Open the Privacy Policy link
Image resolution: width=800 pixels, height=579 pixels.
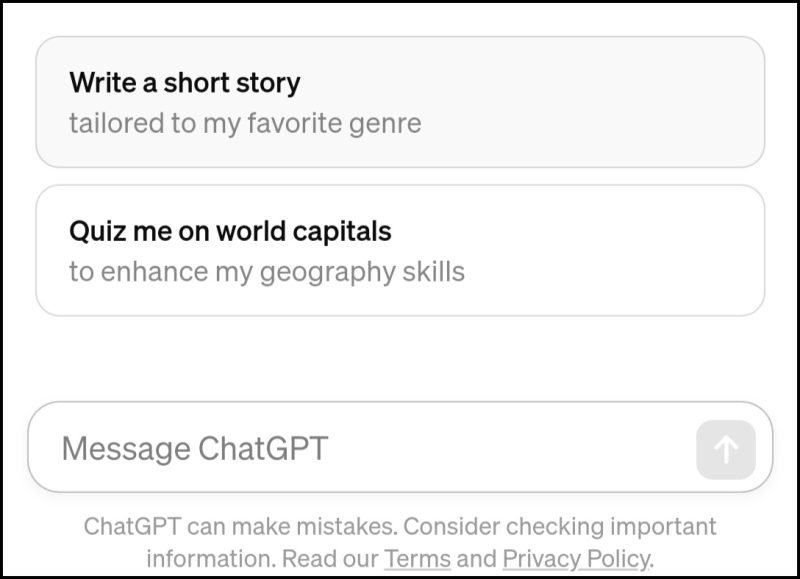coord(576,557)
